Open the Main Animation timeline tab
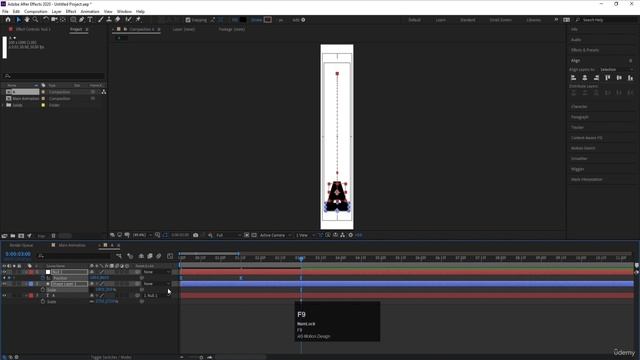 72,245
